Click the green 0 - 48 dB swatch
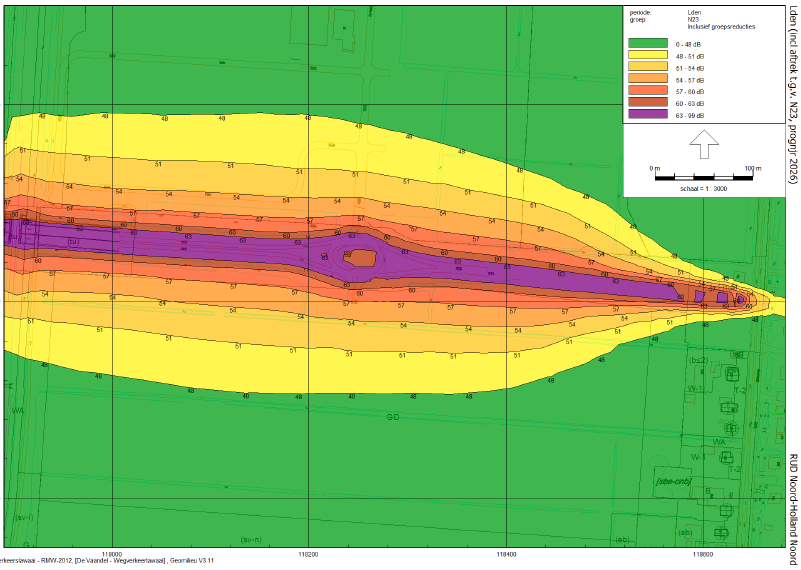 [x=646, y=44]
